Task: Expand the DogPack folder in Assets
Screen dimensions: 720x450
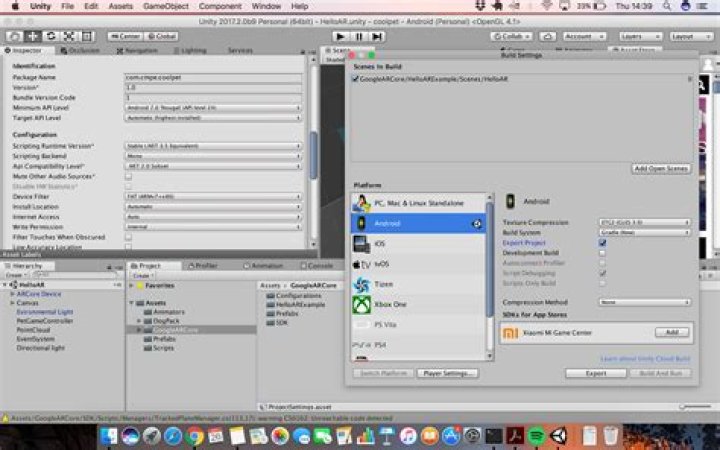Action: click(x=139, y=320)
